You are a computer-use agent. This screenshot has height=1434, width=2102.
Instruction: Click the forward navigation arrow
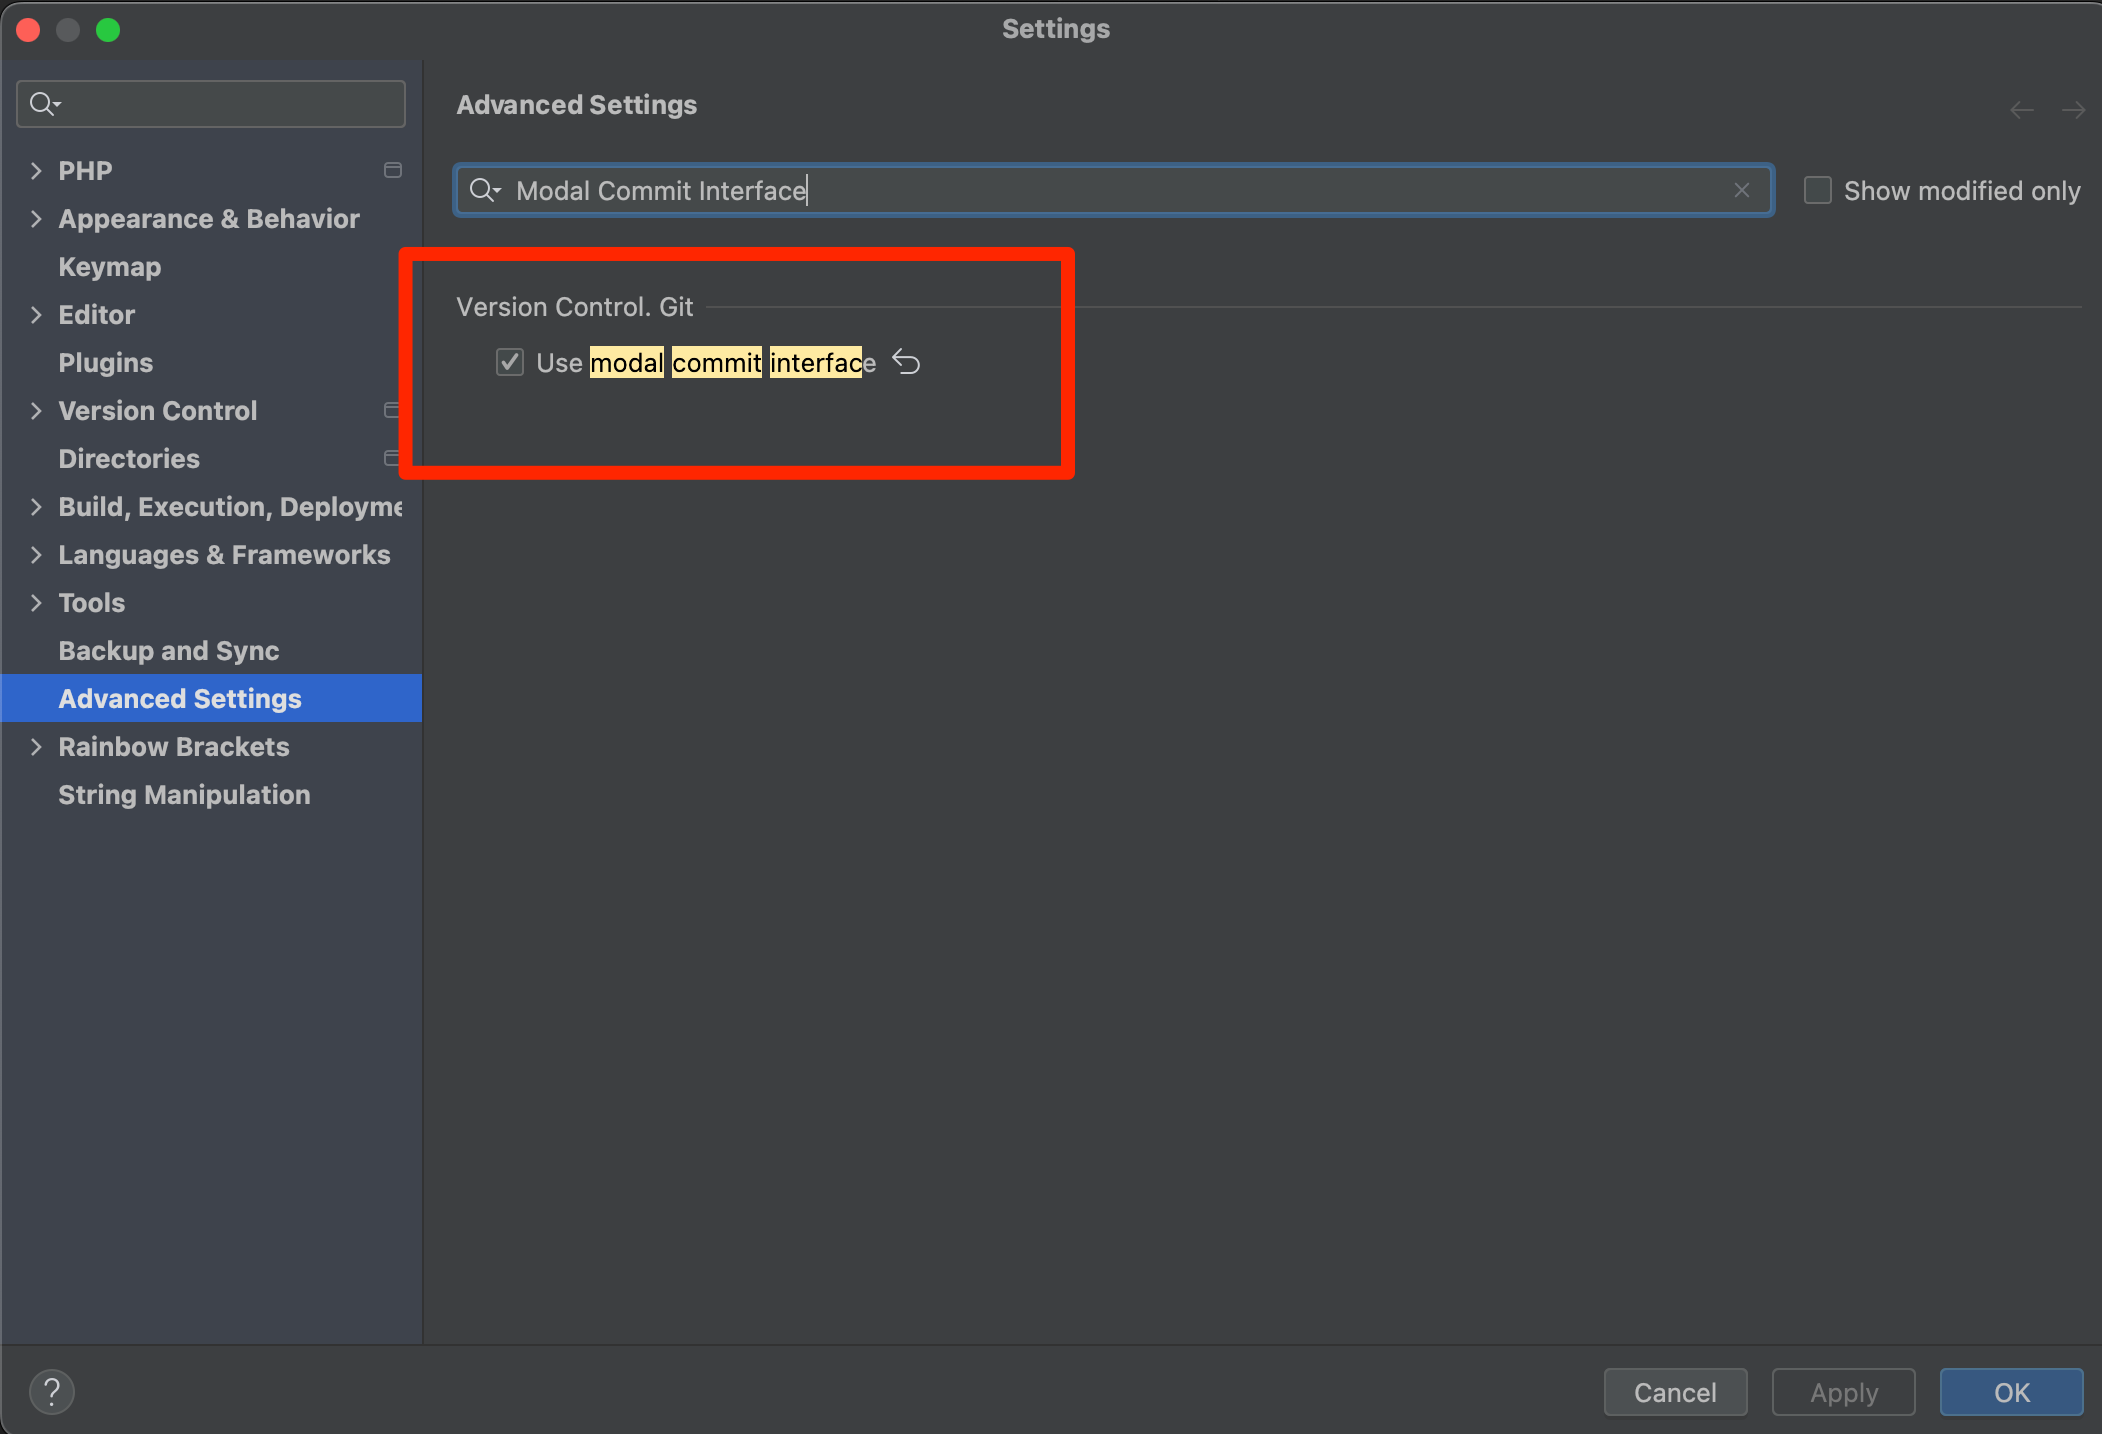coord(2074,110)
